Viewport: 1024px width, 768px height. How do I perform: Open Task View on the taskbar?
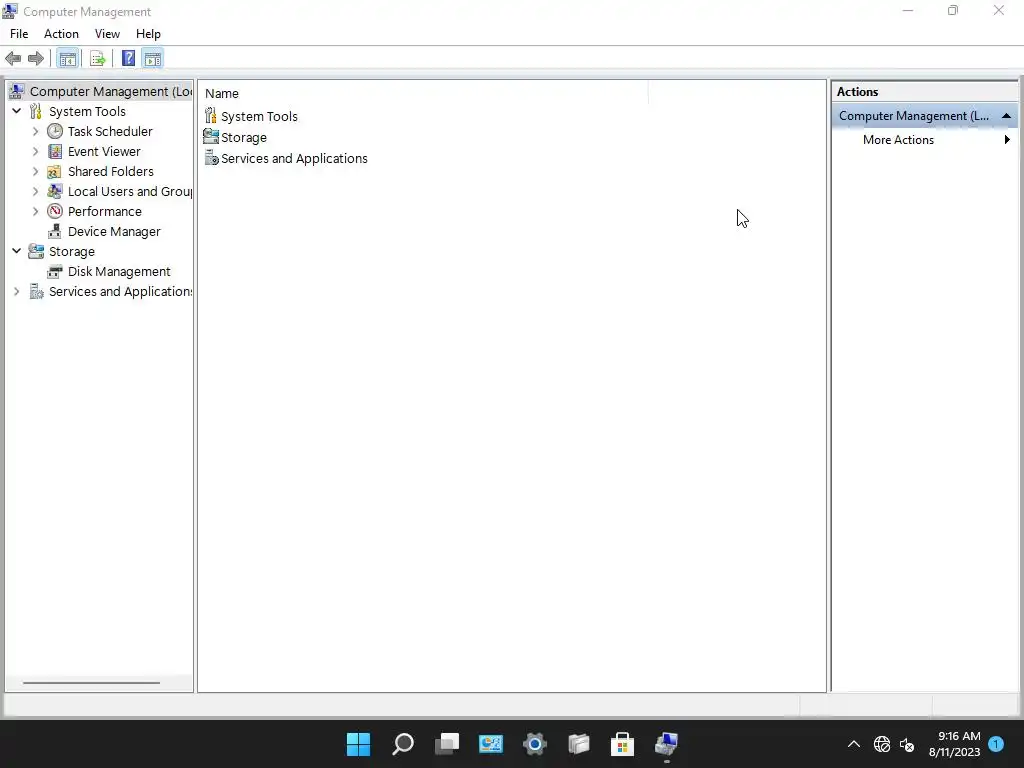click(447, 744)
